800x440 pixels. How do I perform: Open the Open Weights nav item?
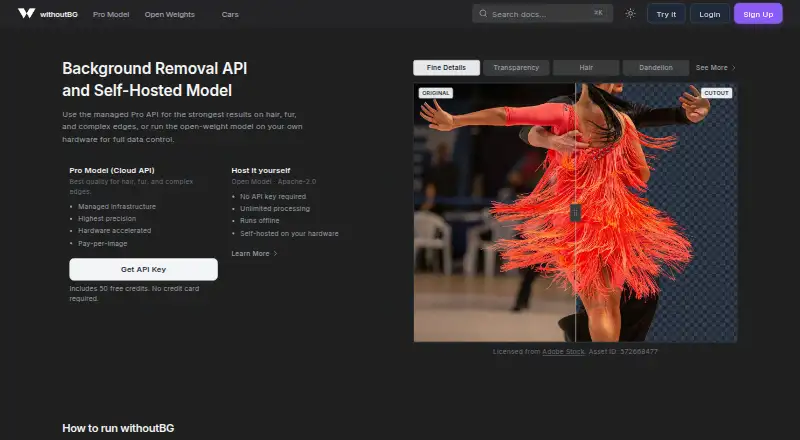(169, 14)
